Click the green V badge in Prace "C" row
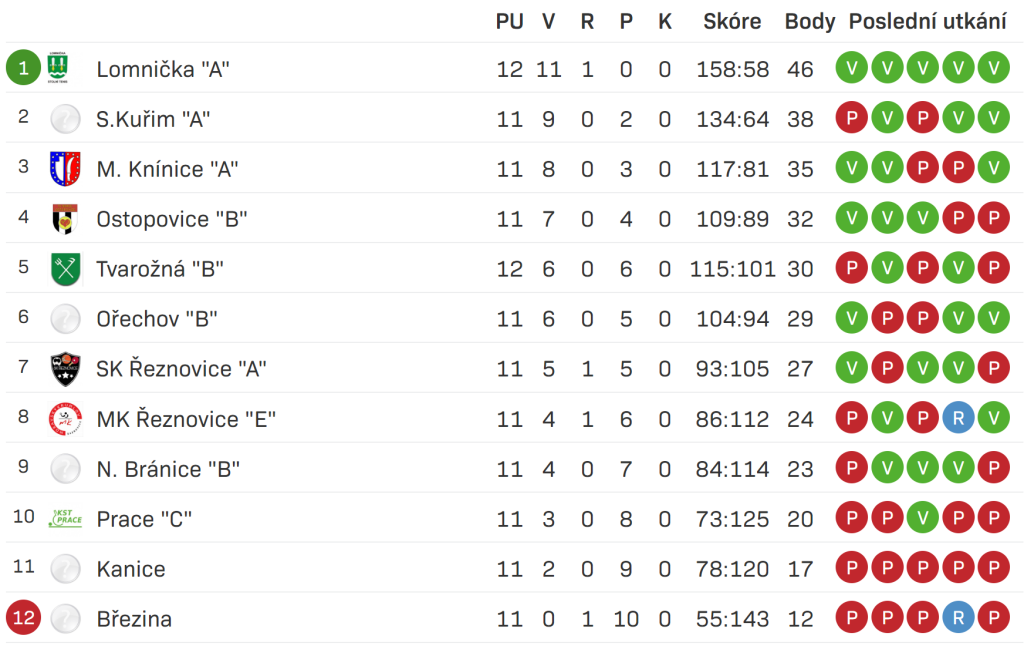 tap(923, 518)
